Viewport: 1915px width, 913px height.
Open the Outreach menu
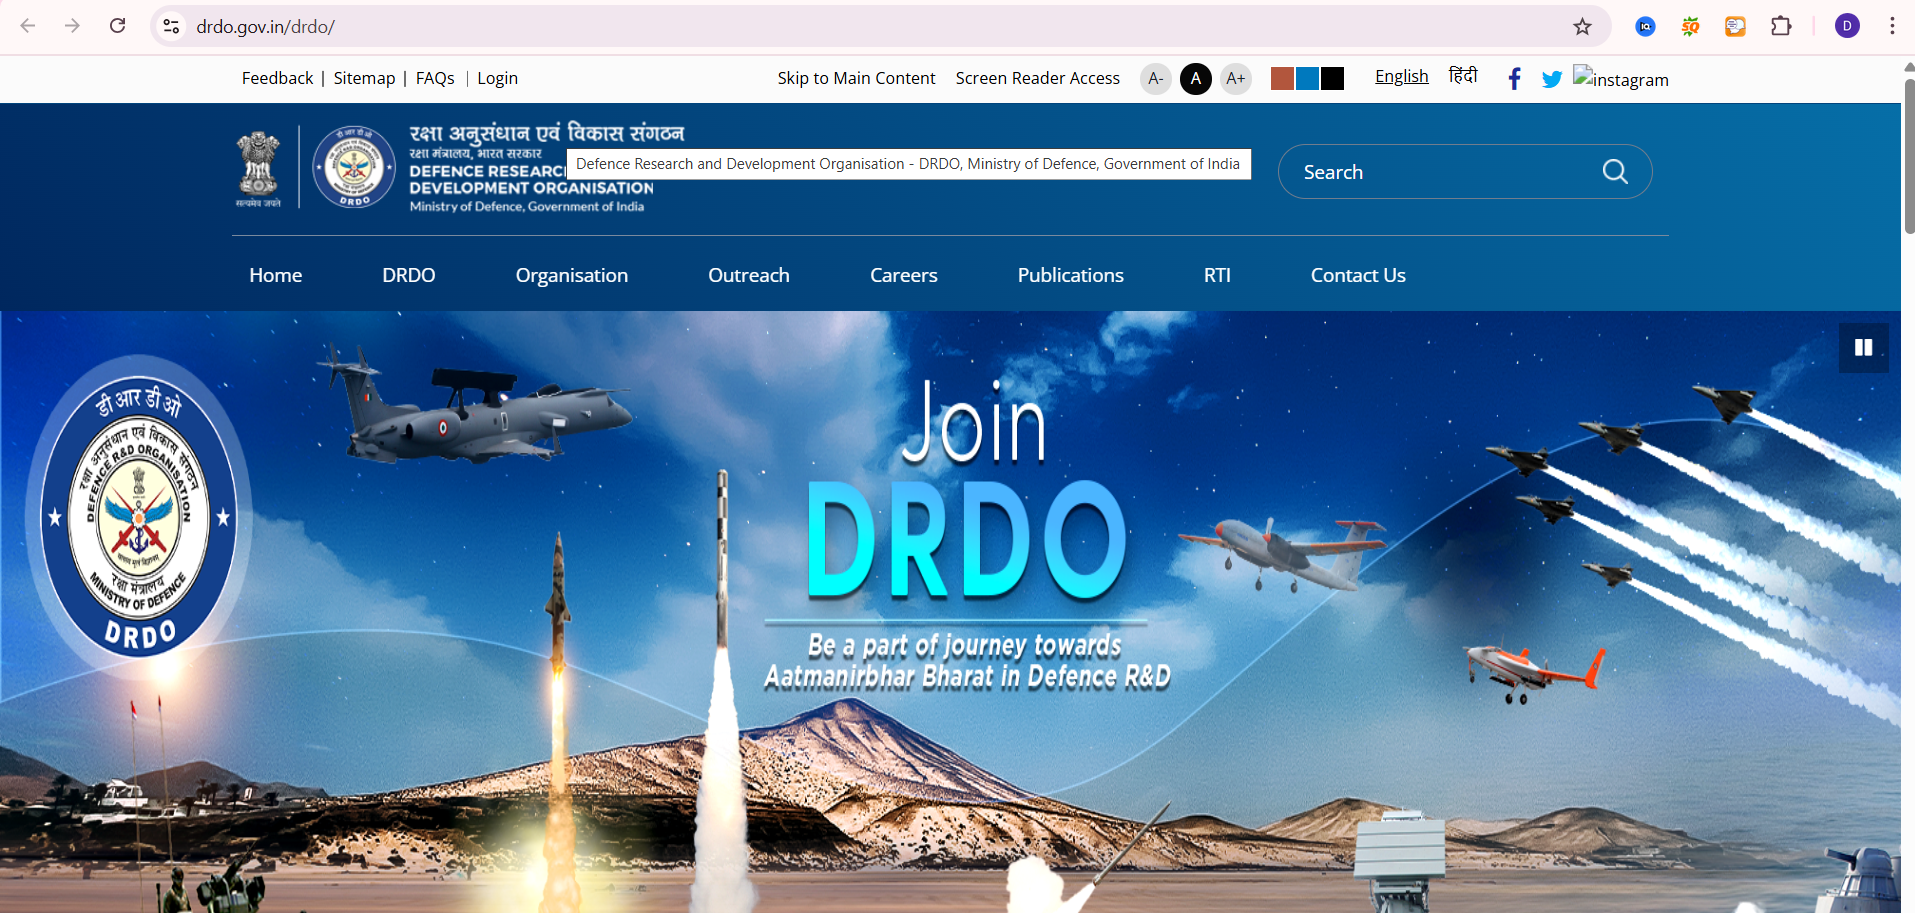click(x=749, y=275)
